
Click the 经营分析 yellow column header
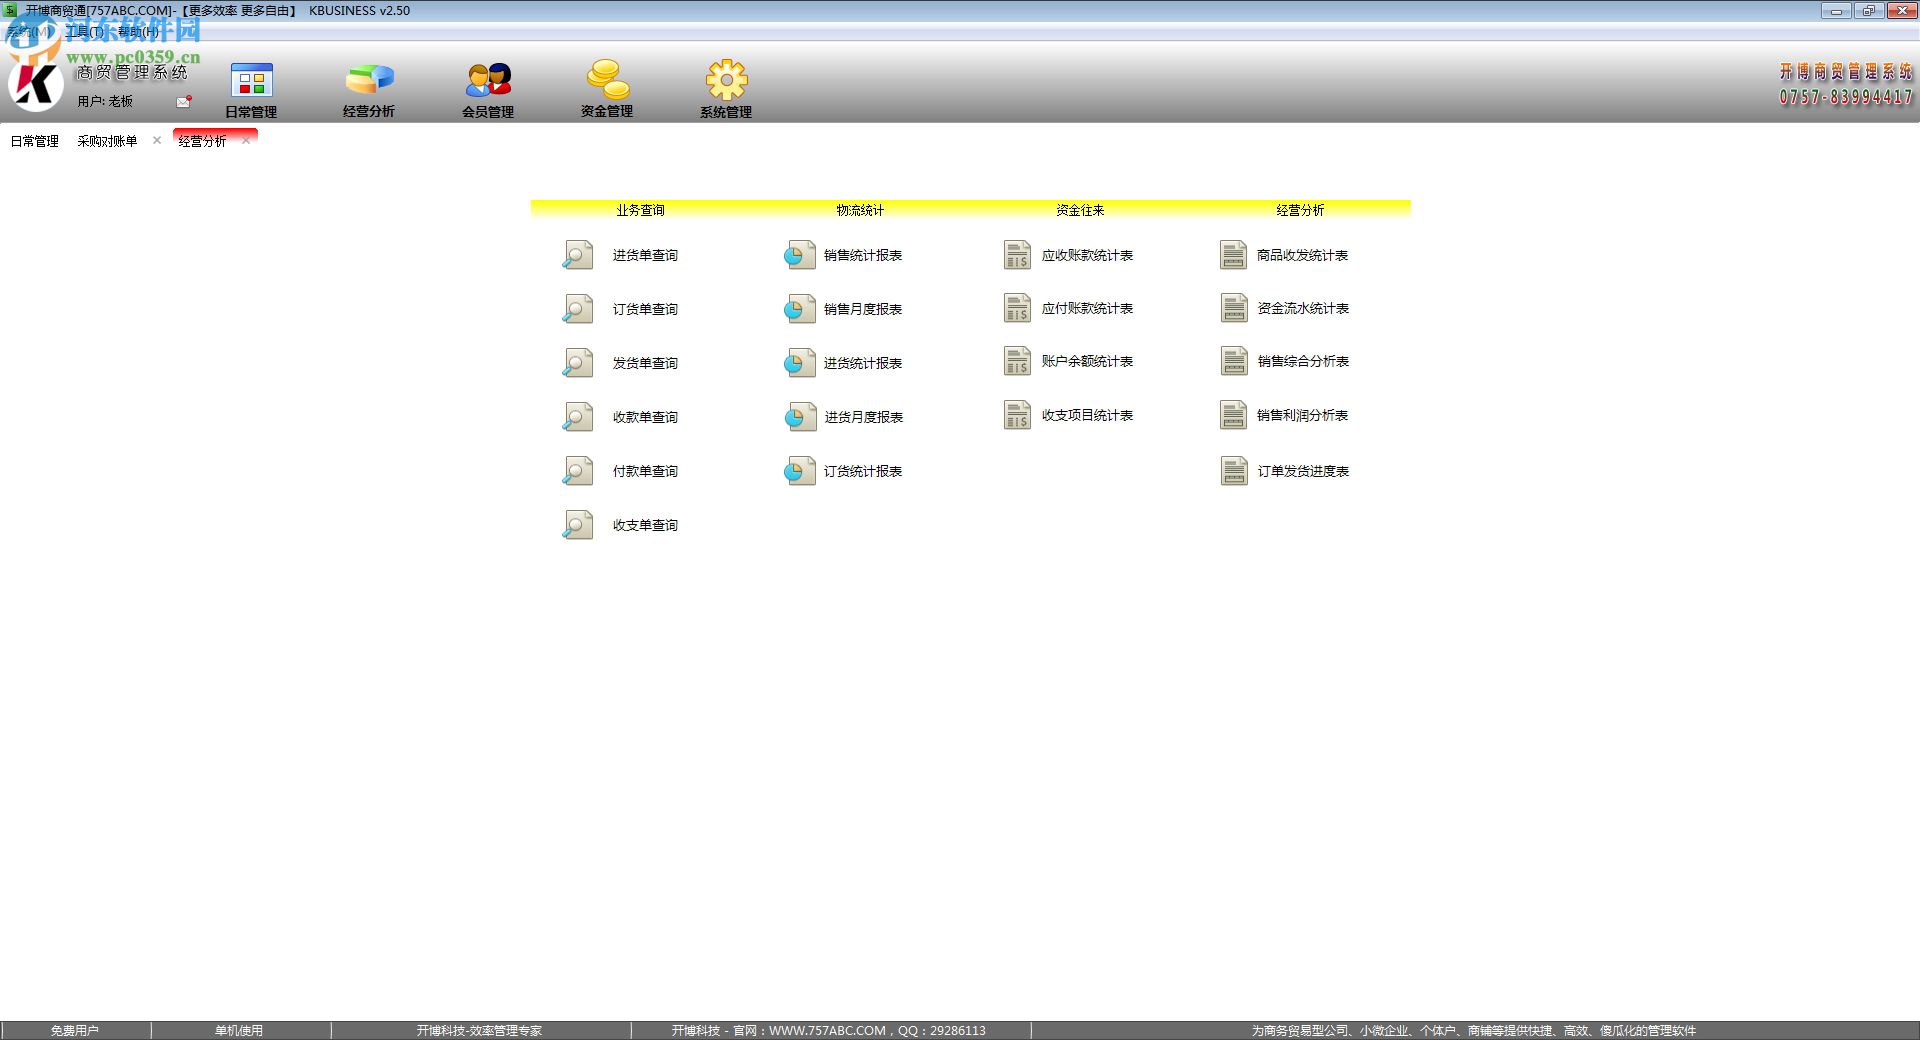(x=1300, y=210)
